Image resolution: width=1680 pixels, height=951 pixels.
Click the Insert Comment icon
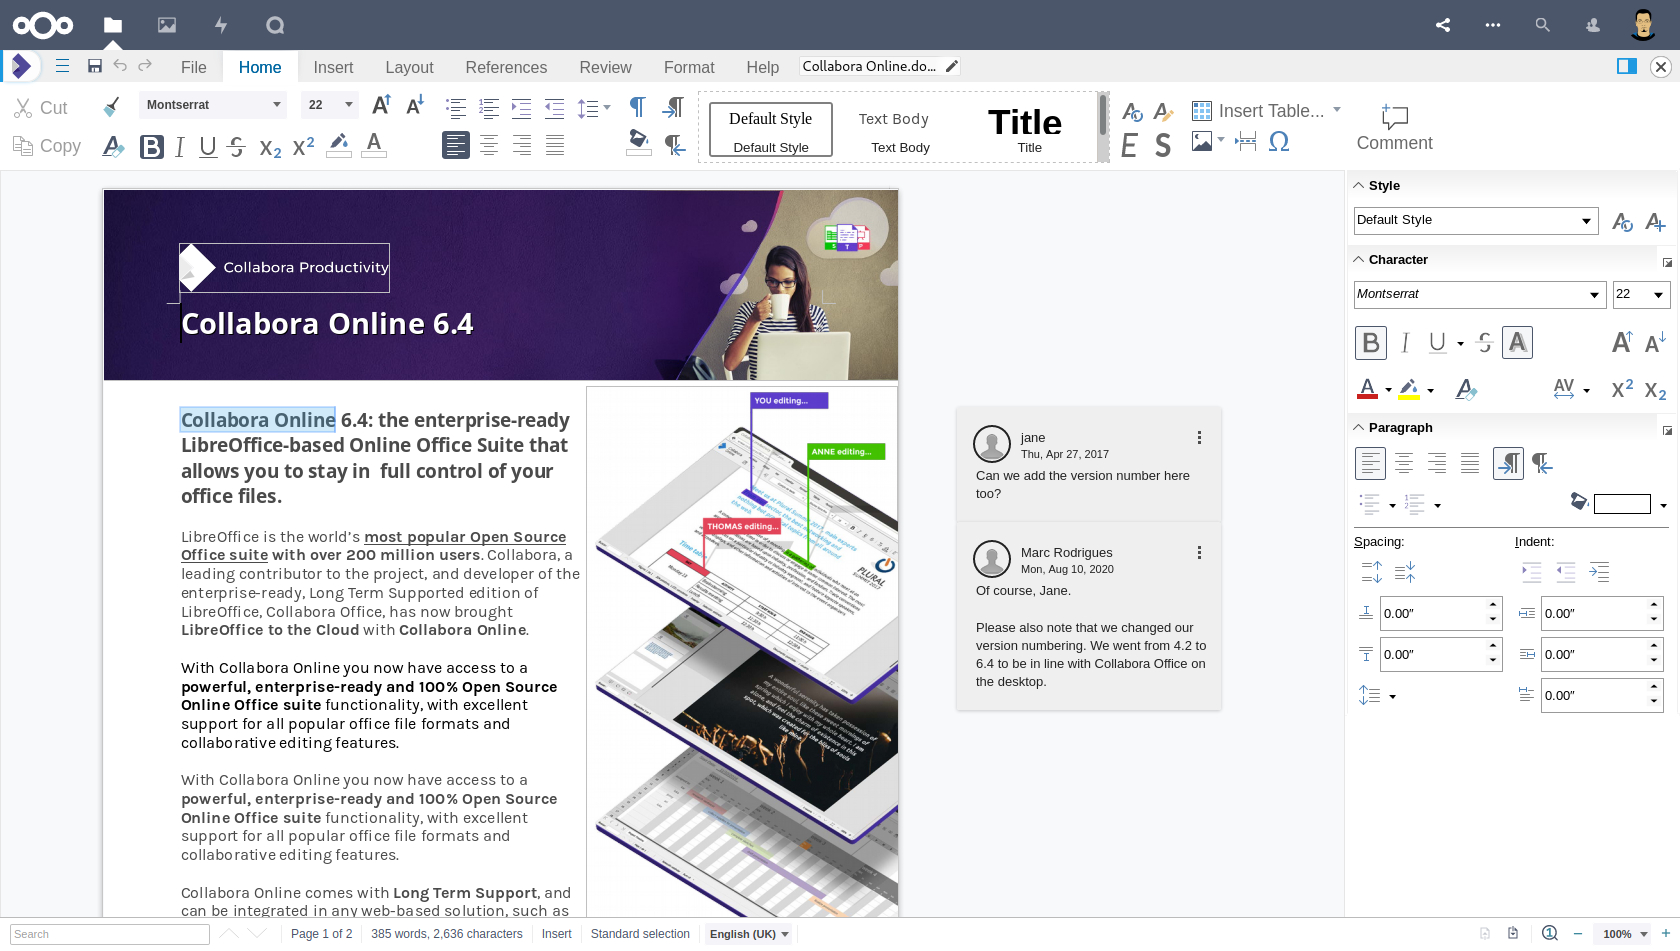click(x=1394, y=127)
